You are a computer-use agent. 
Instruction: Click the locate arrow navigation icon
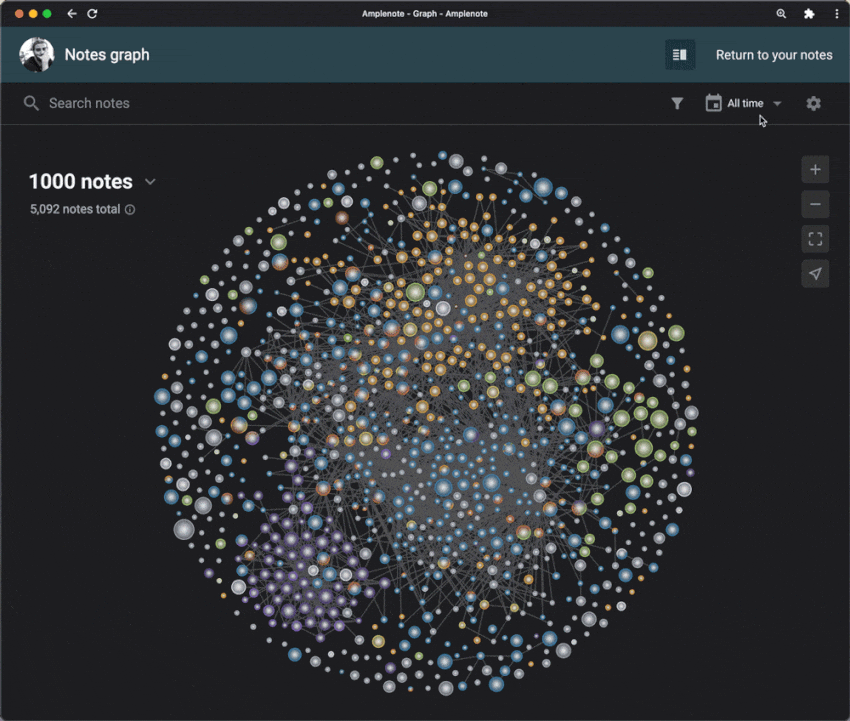click(x=815, y=274)
